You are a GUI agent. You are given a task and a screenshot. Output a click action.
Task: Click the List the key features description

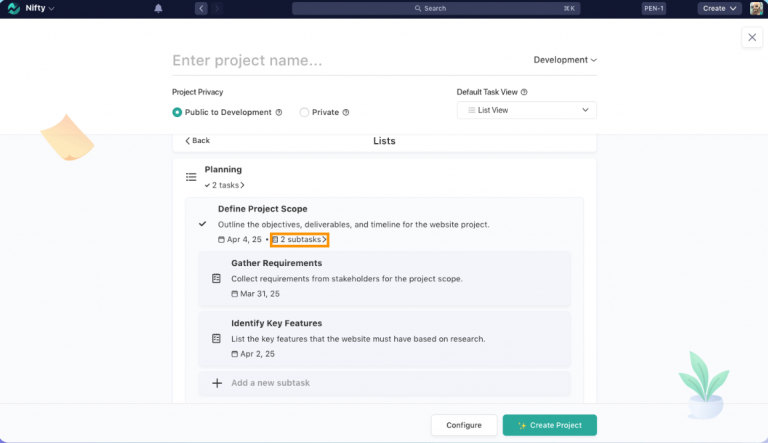(358, 339)
